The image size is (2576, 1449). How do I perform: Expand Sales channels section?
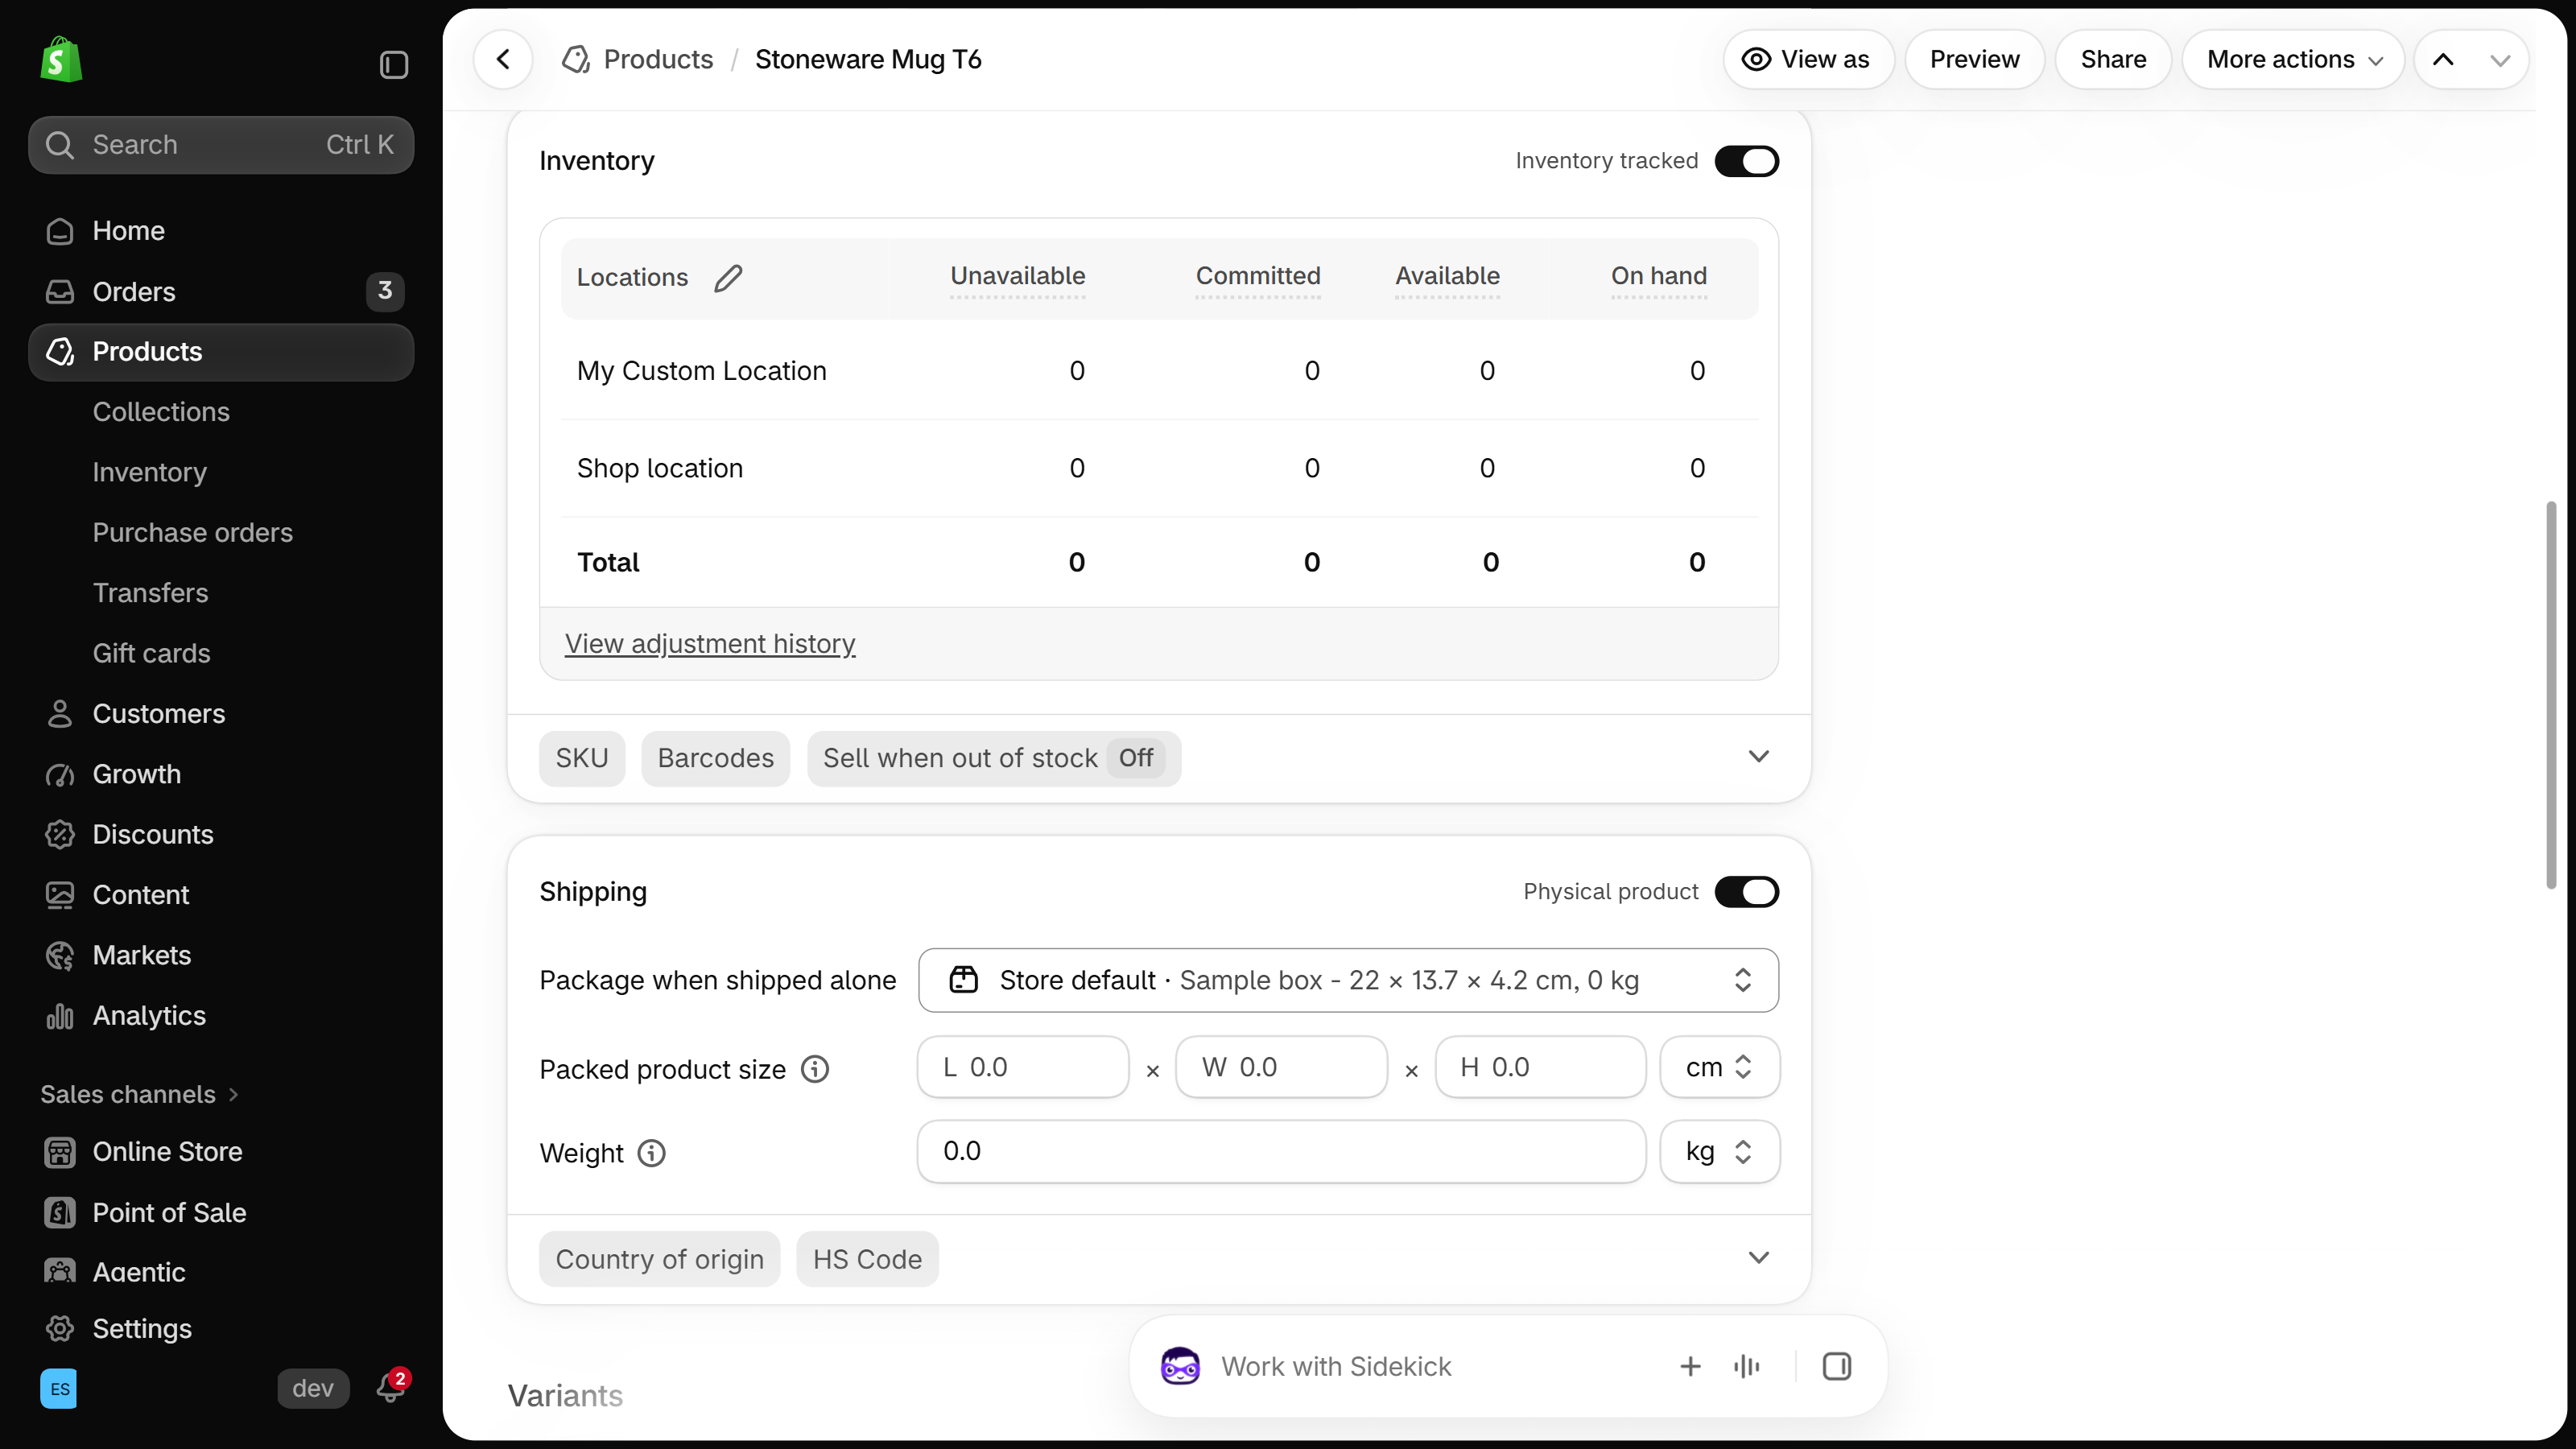pyautogui.click(x=139, y=1094)
